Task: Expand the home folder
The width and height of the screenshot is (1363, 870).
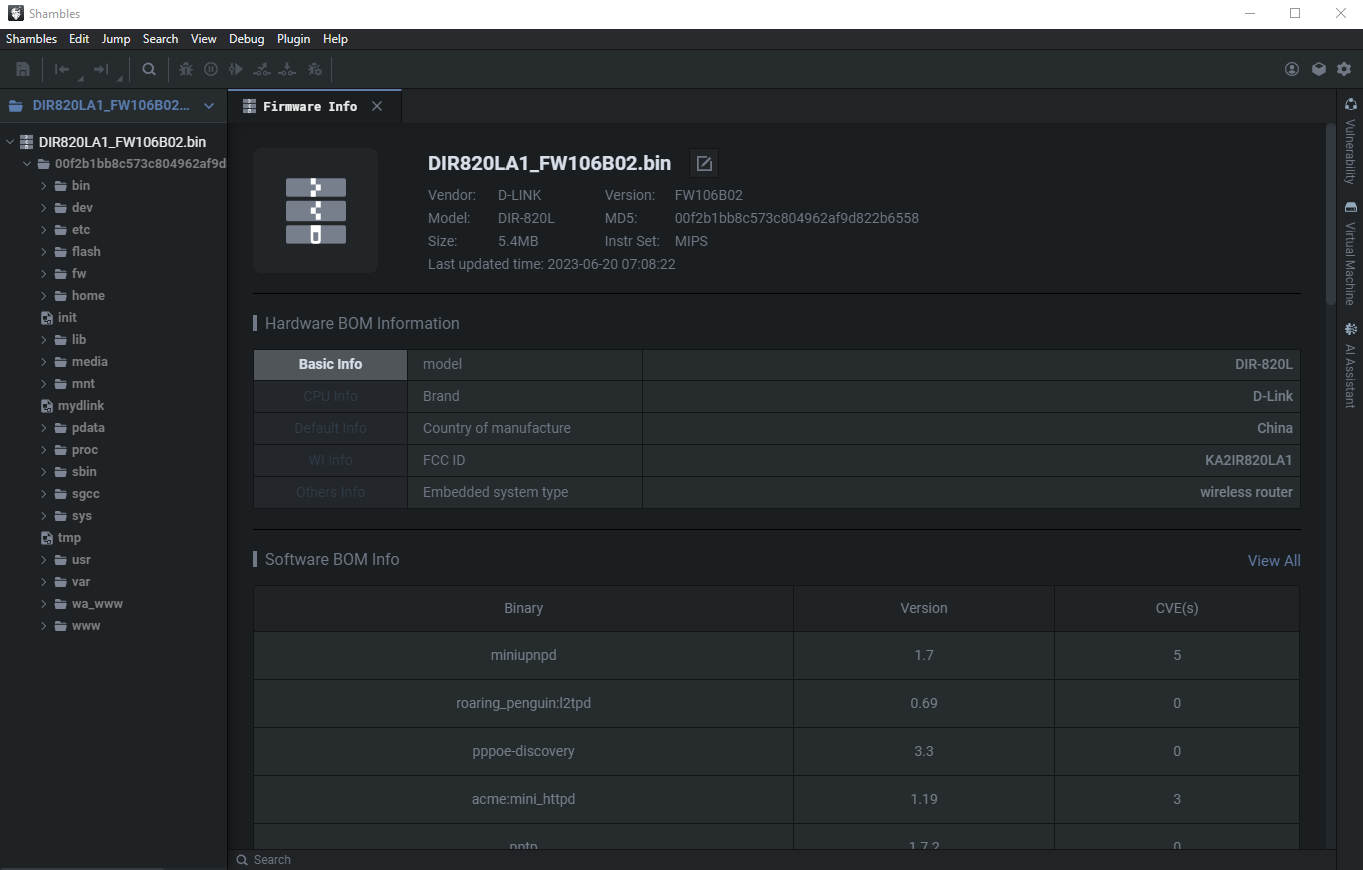Action: (44, 296)
